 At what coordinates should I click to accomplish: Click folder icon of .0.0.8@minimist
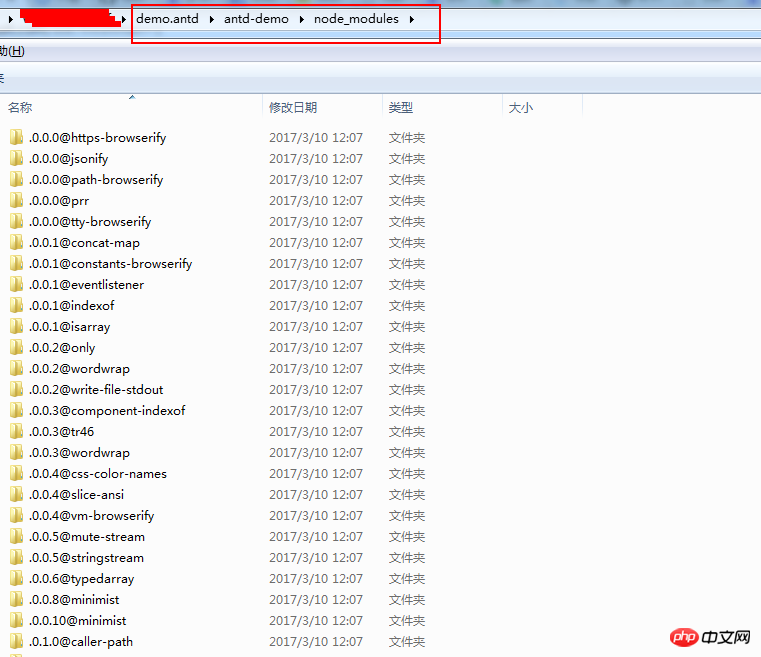coord(16,599)
